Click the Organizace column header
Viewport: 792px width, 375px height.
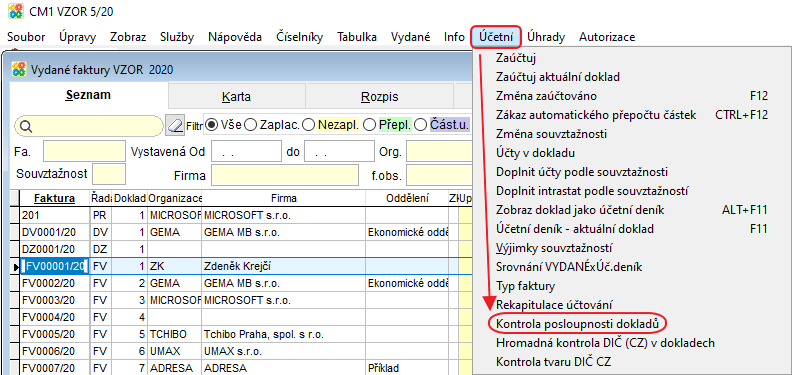175,198
